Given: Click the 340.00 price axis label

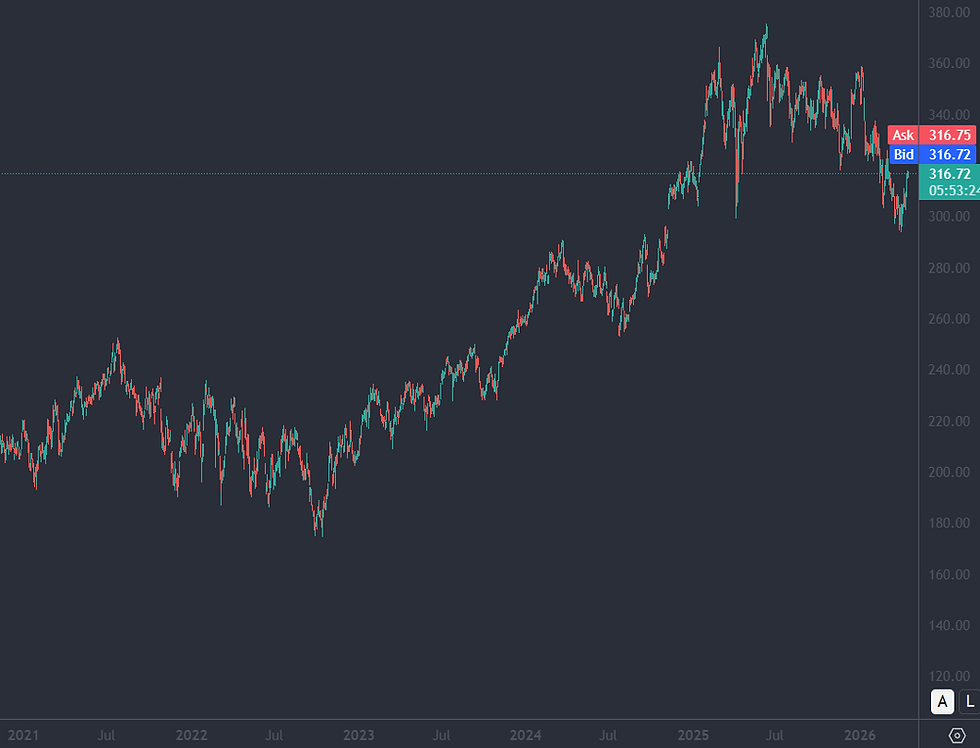Looking at the screenshot, I should [x=949, y=114].
